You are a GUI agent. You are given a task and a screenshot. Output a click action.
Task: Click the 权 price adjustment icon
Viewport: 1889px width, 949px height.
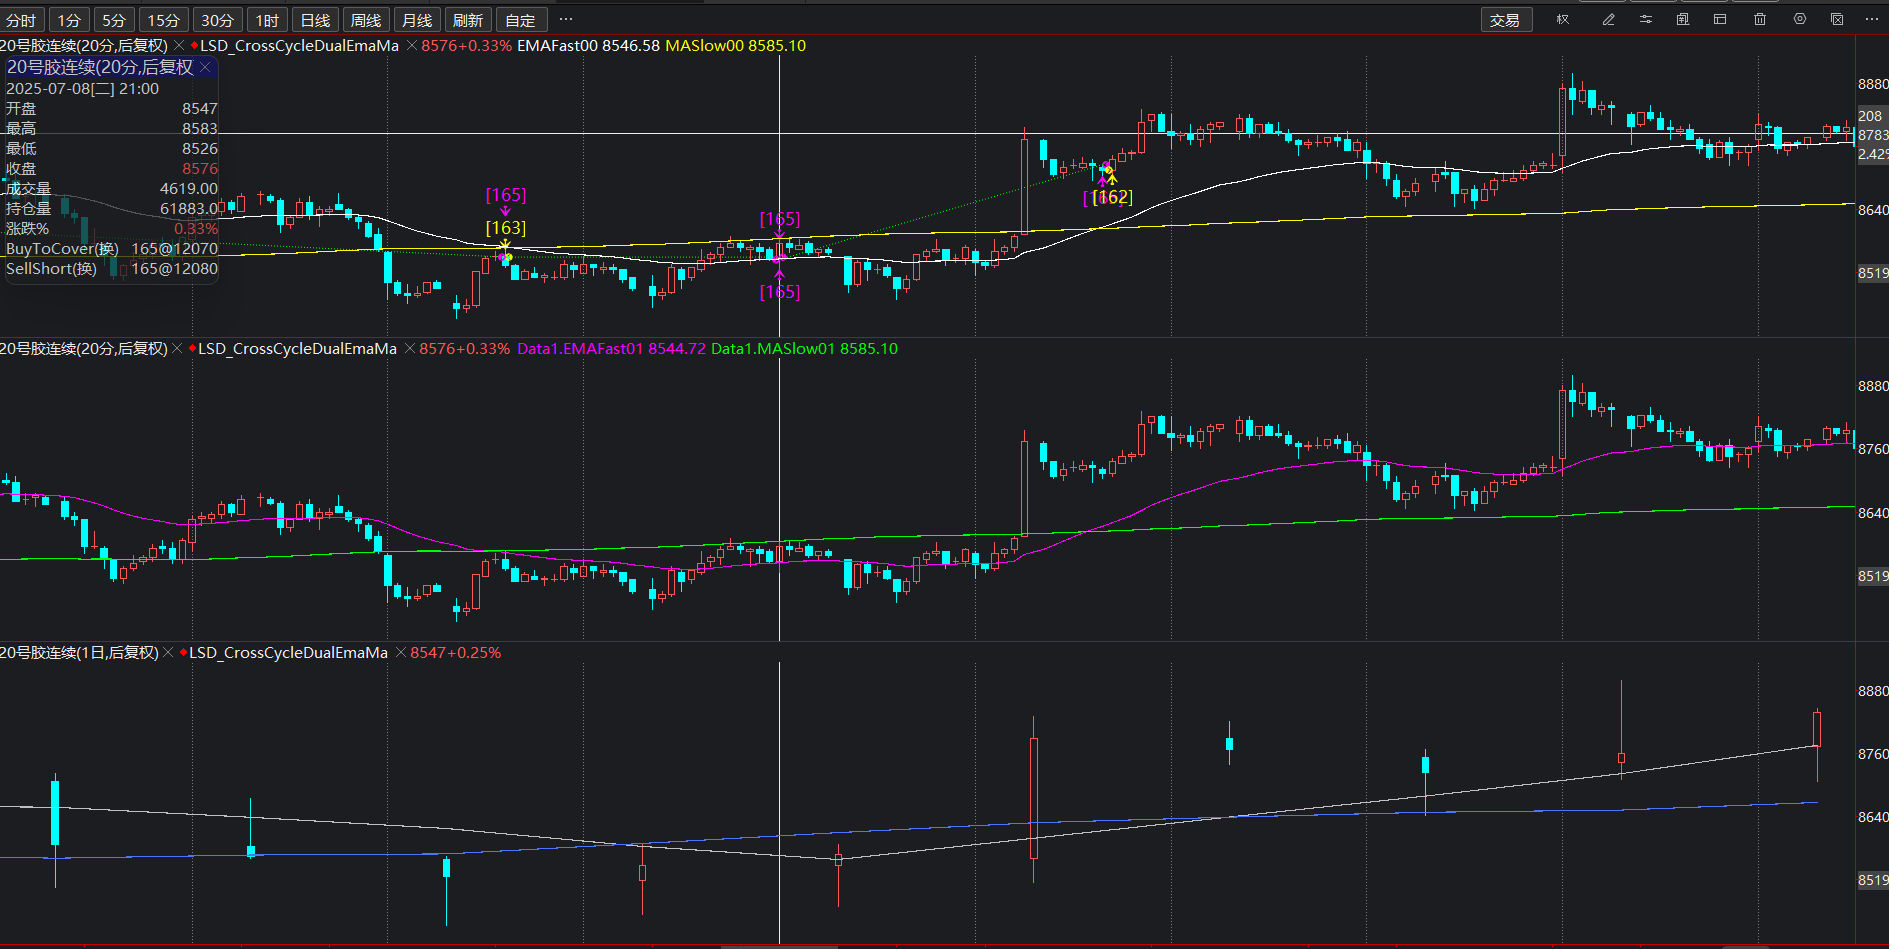point(1563,20)
